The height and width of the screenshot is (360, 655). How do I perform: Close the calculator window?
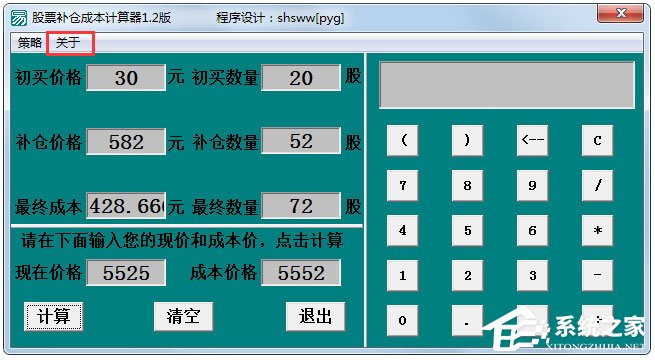pos(620,13)
